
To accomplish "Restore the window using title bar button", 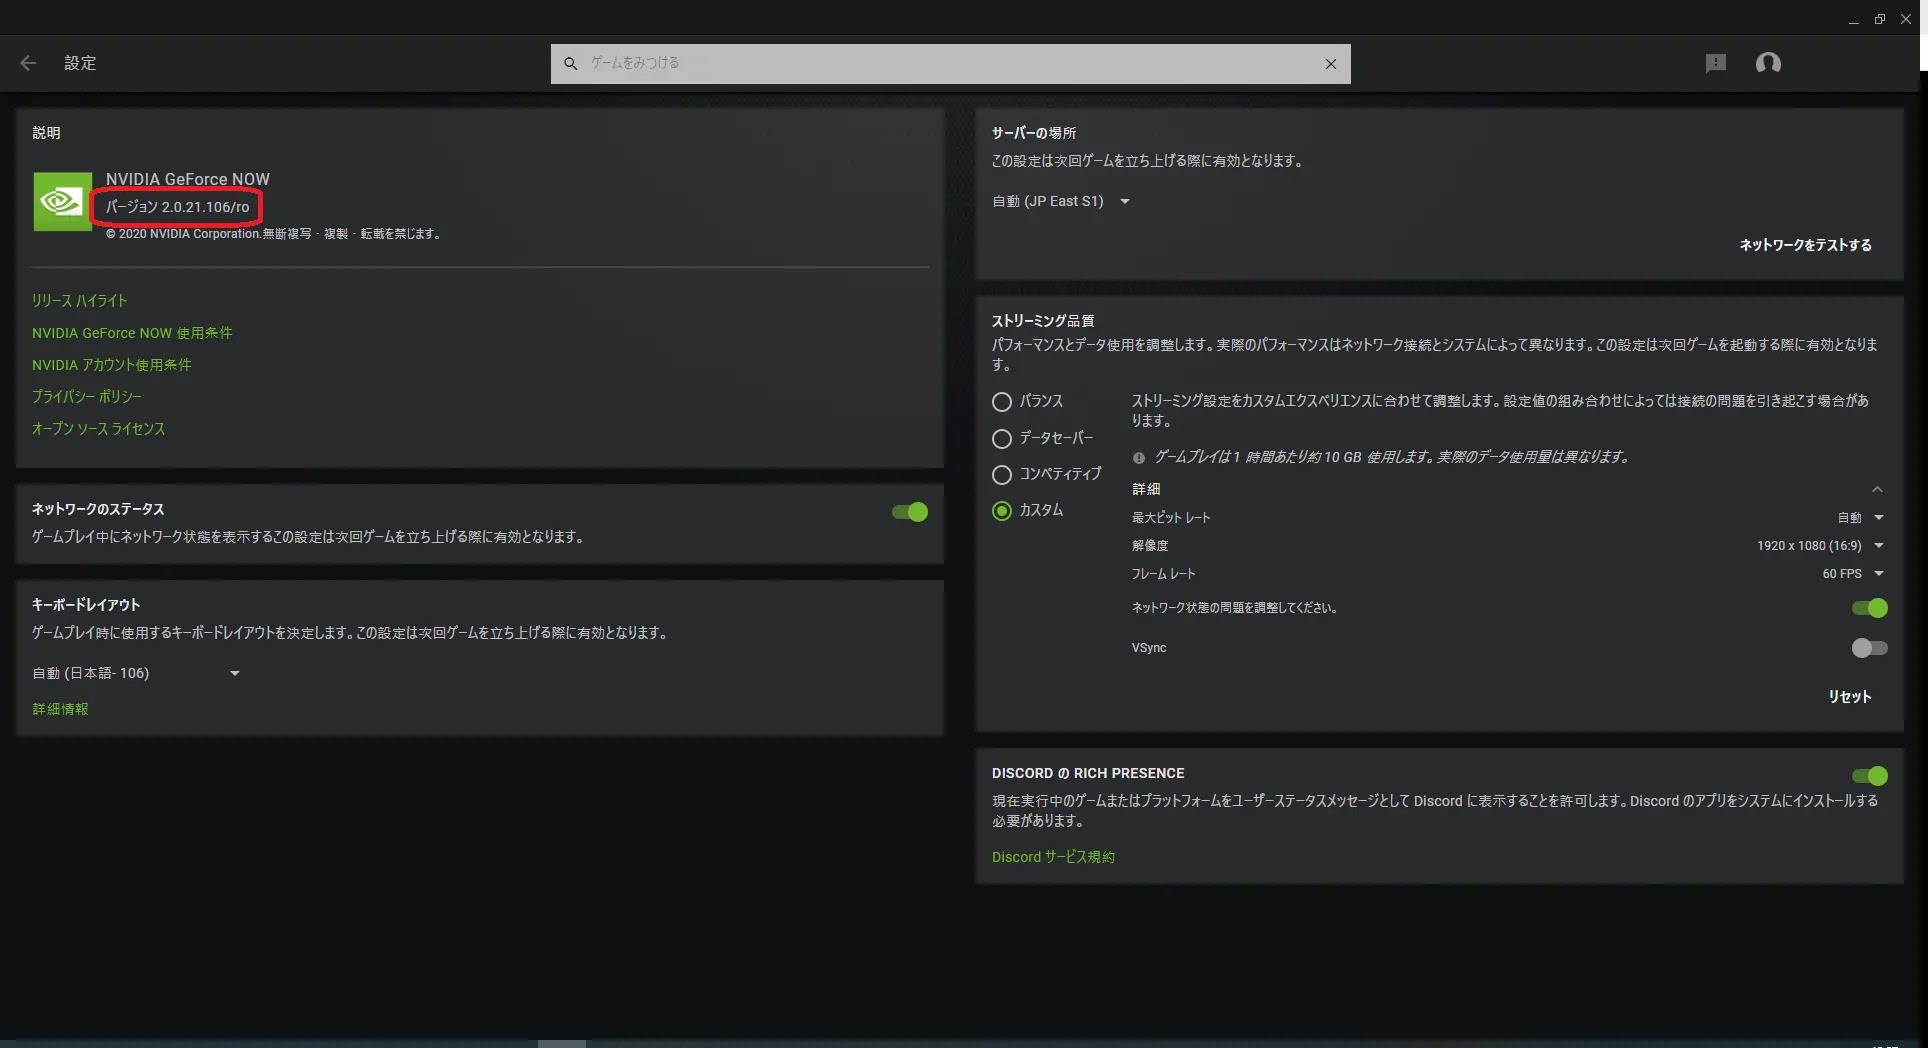I will (1879, 18).
